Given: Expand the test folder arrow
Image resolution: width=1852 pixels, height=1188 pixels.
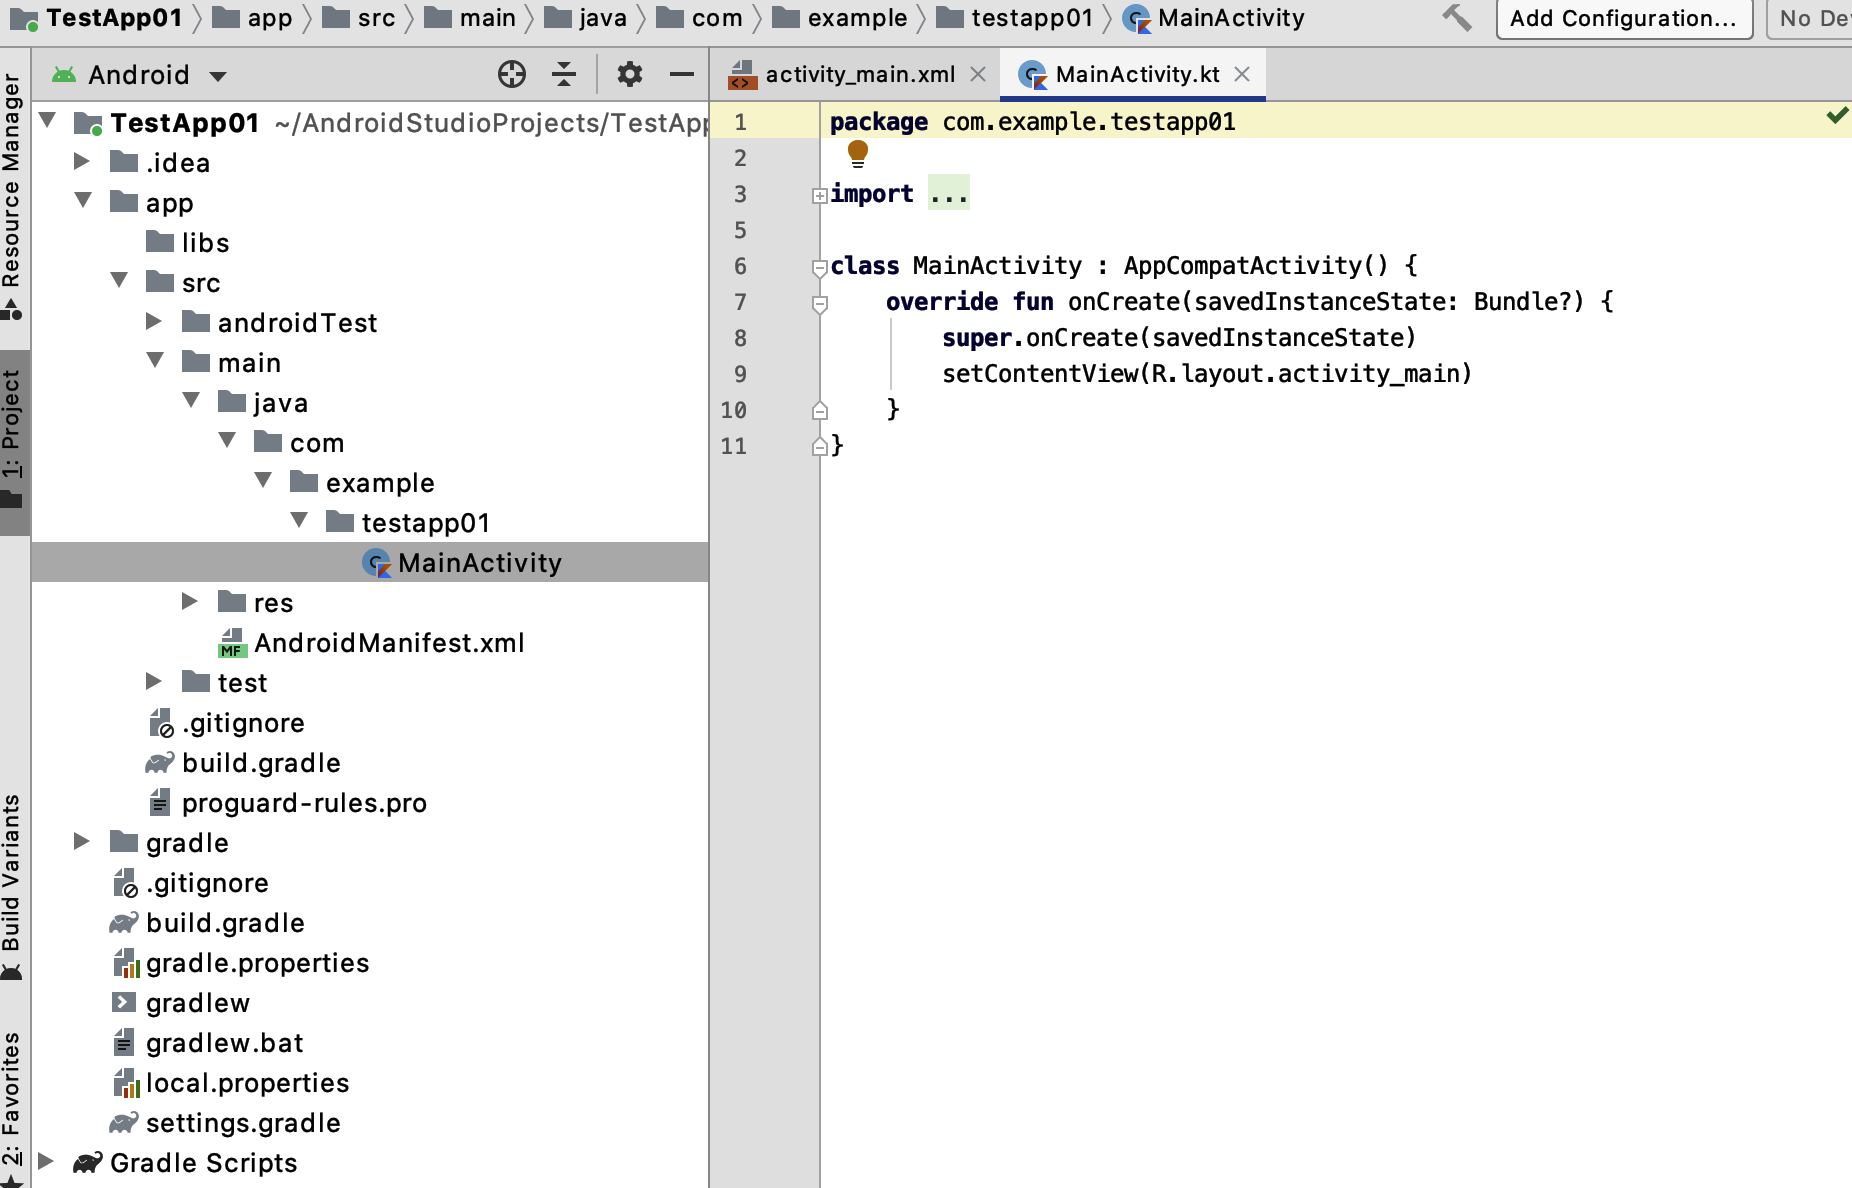Looking at the screenshot, I should 154,681.
